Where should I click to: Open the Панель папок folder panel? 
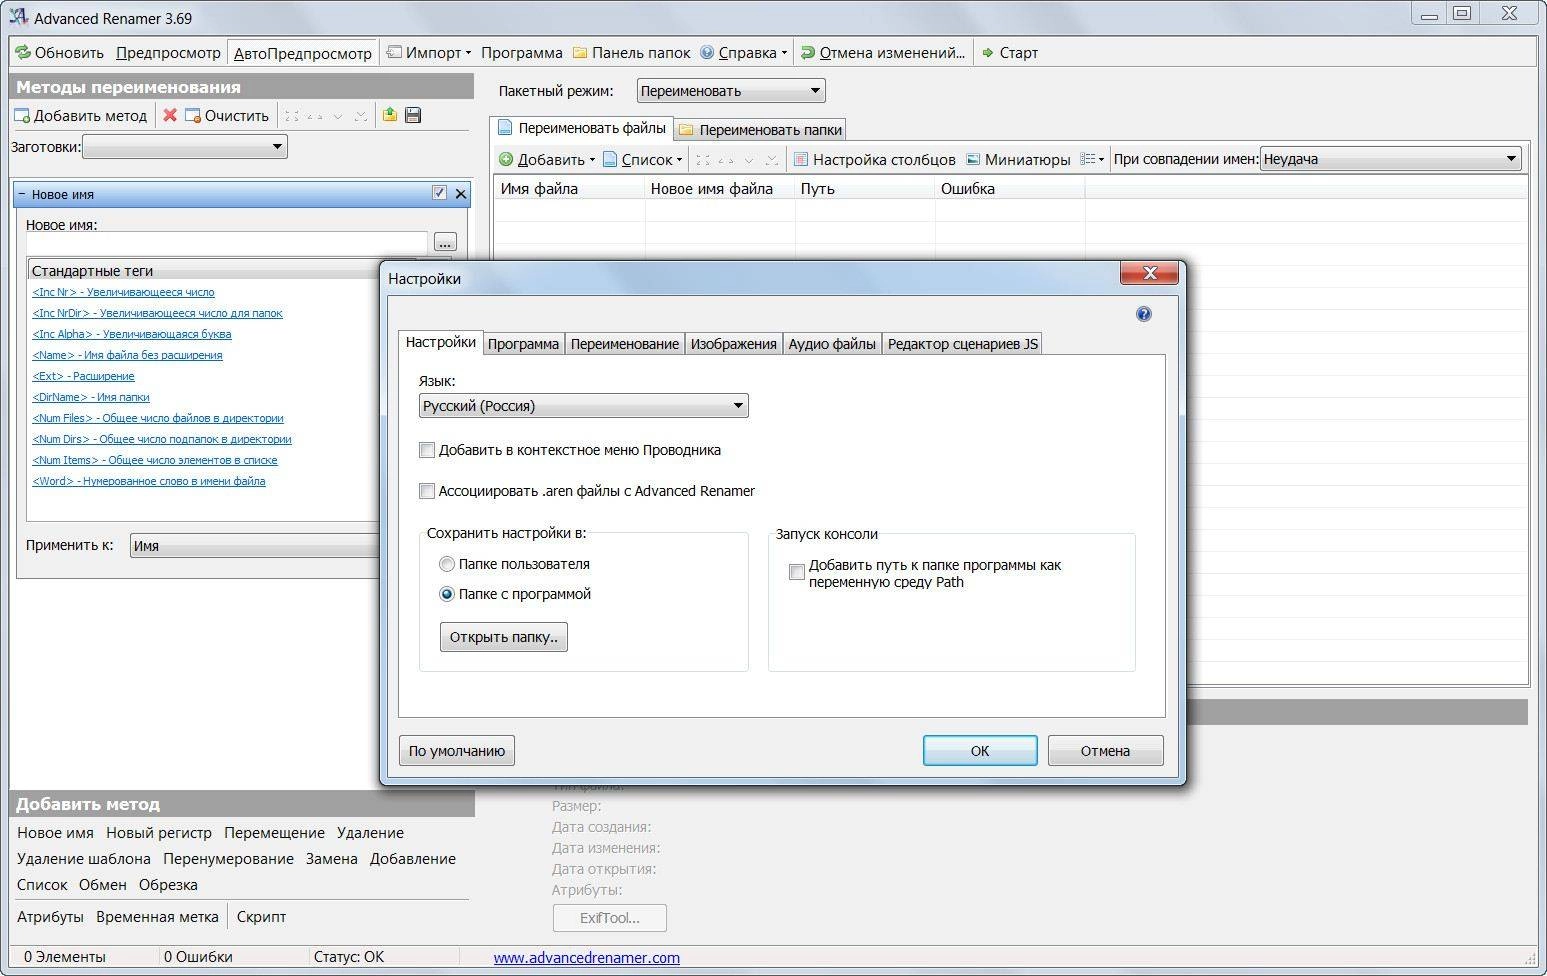631,52
